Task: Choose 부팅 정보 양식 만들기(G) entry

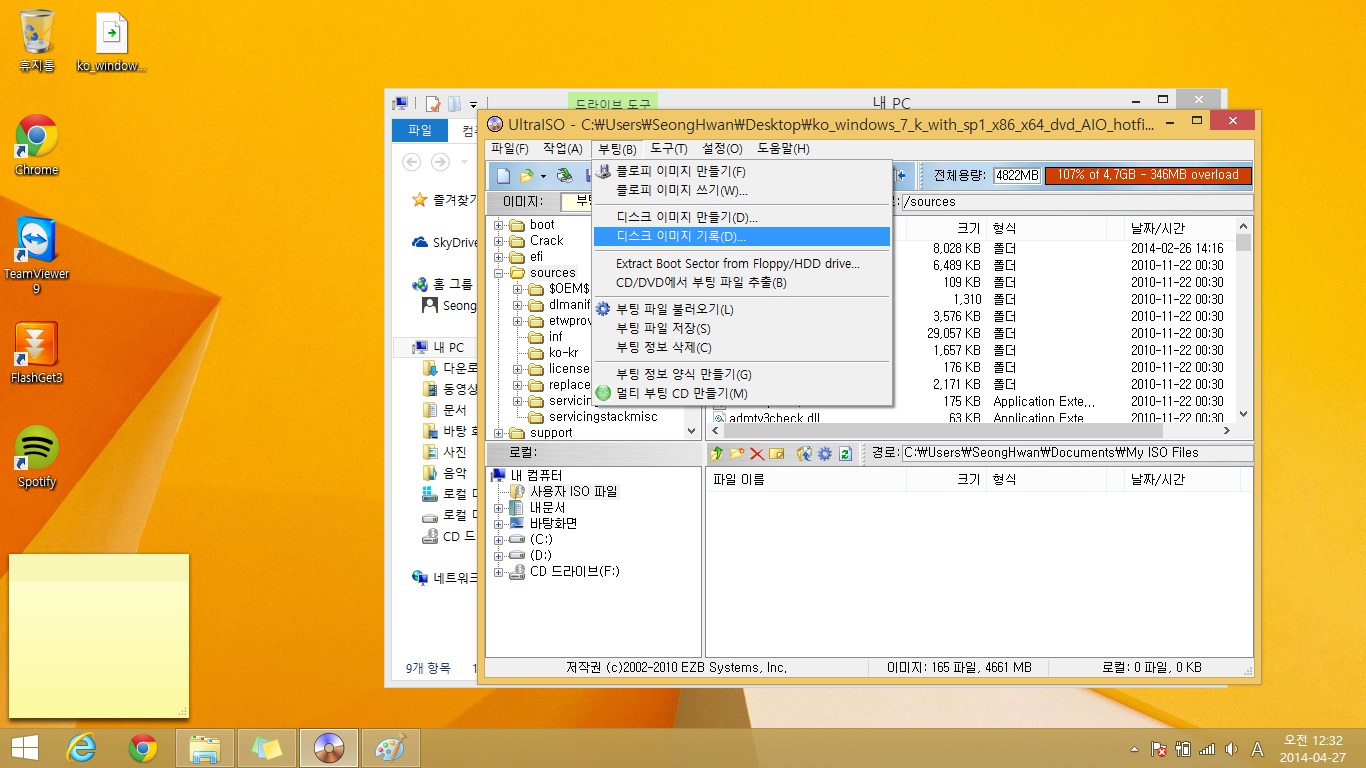Action: click(741, 375)
